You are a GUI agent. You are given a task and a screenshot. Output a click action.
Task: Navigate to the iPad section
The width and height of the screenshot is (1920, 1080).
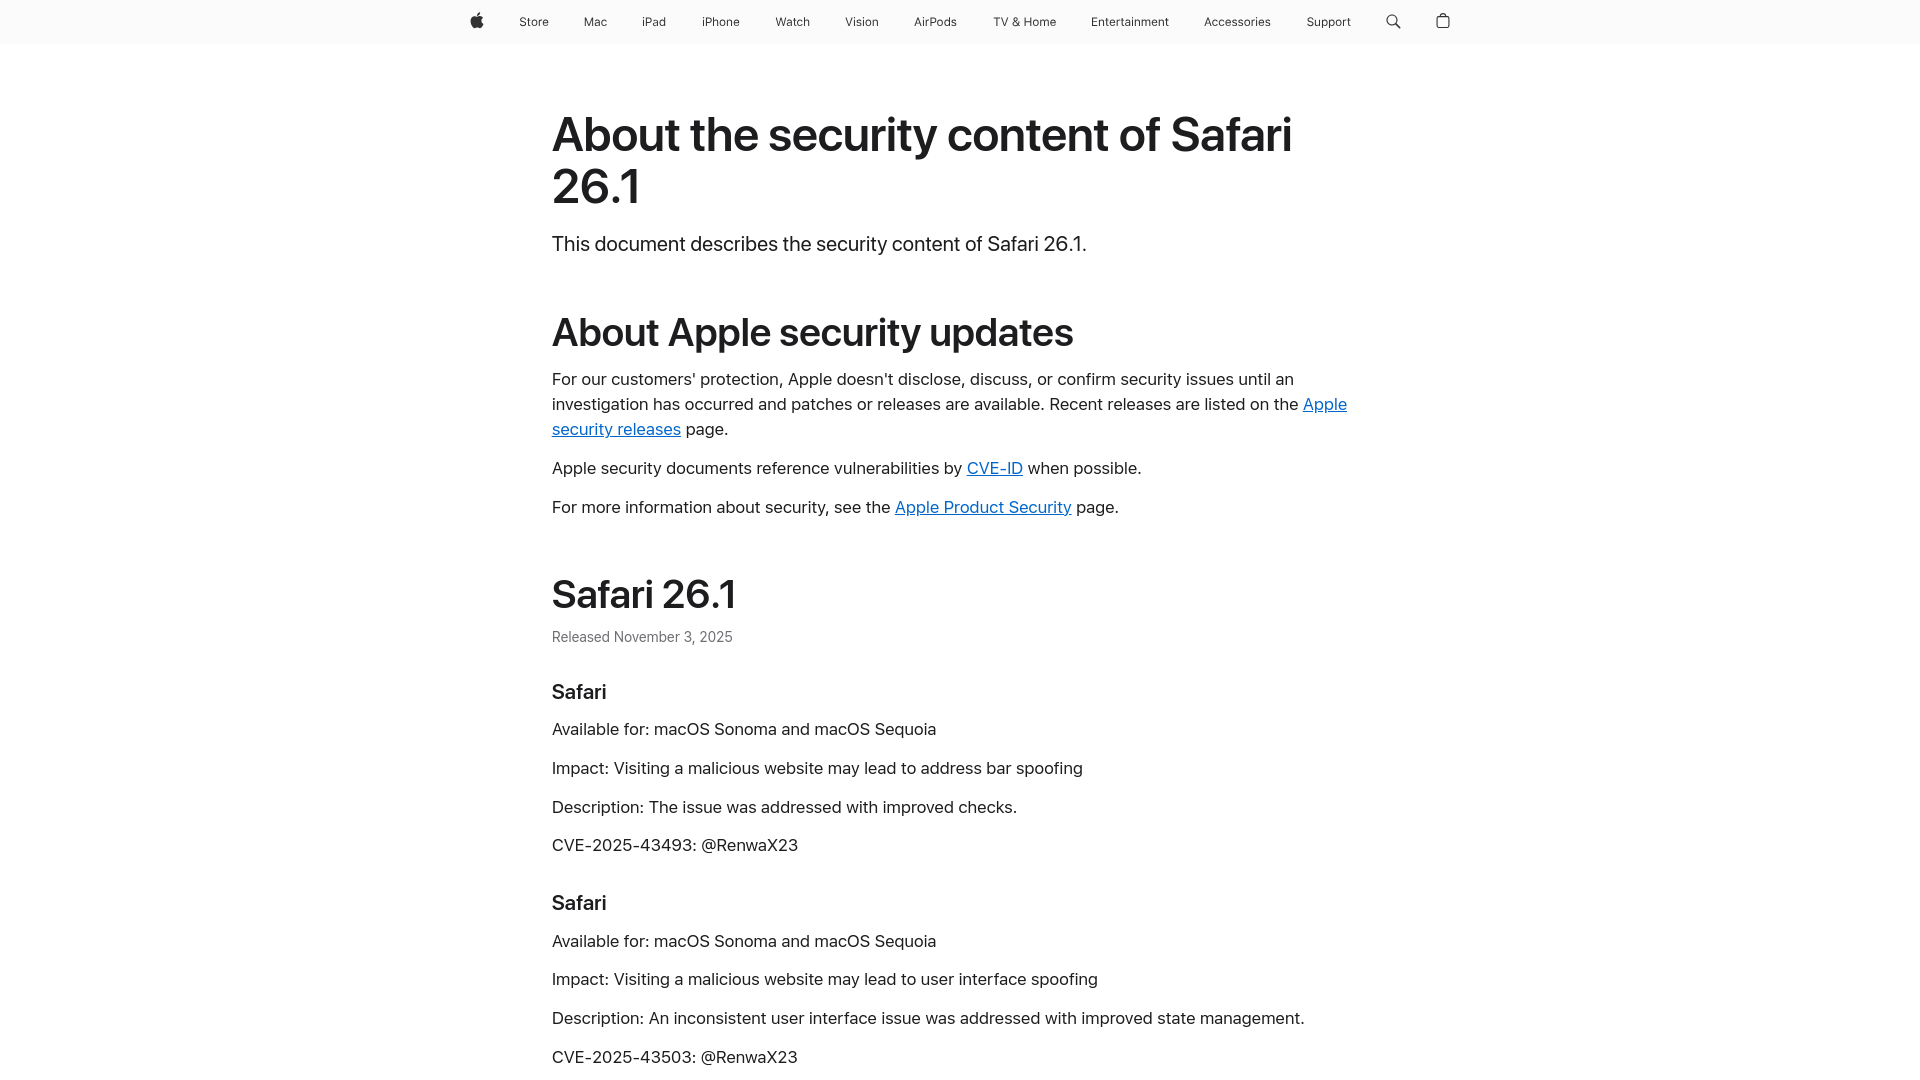pyautogui.click(x=653, y=21)
